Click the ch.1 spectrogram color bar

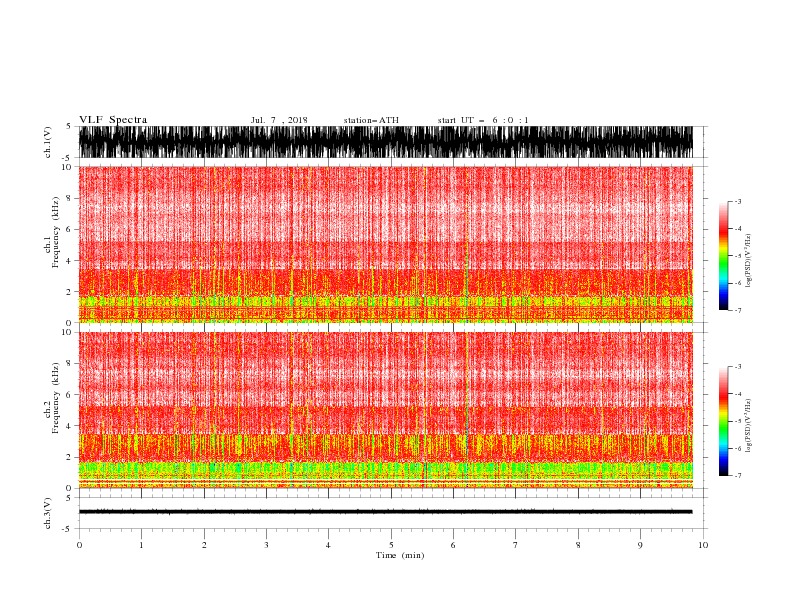tap(723, 256)
